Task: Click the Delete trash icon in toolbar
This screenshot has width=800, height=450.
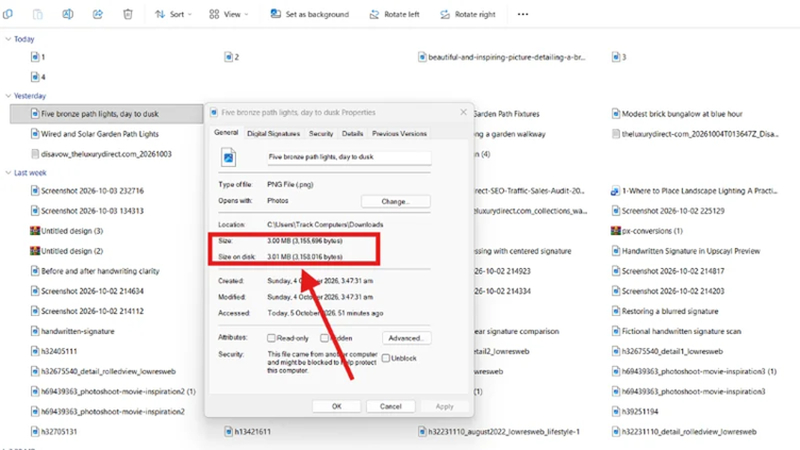Action: 128,14
